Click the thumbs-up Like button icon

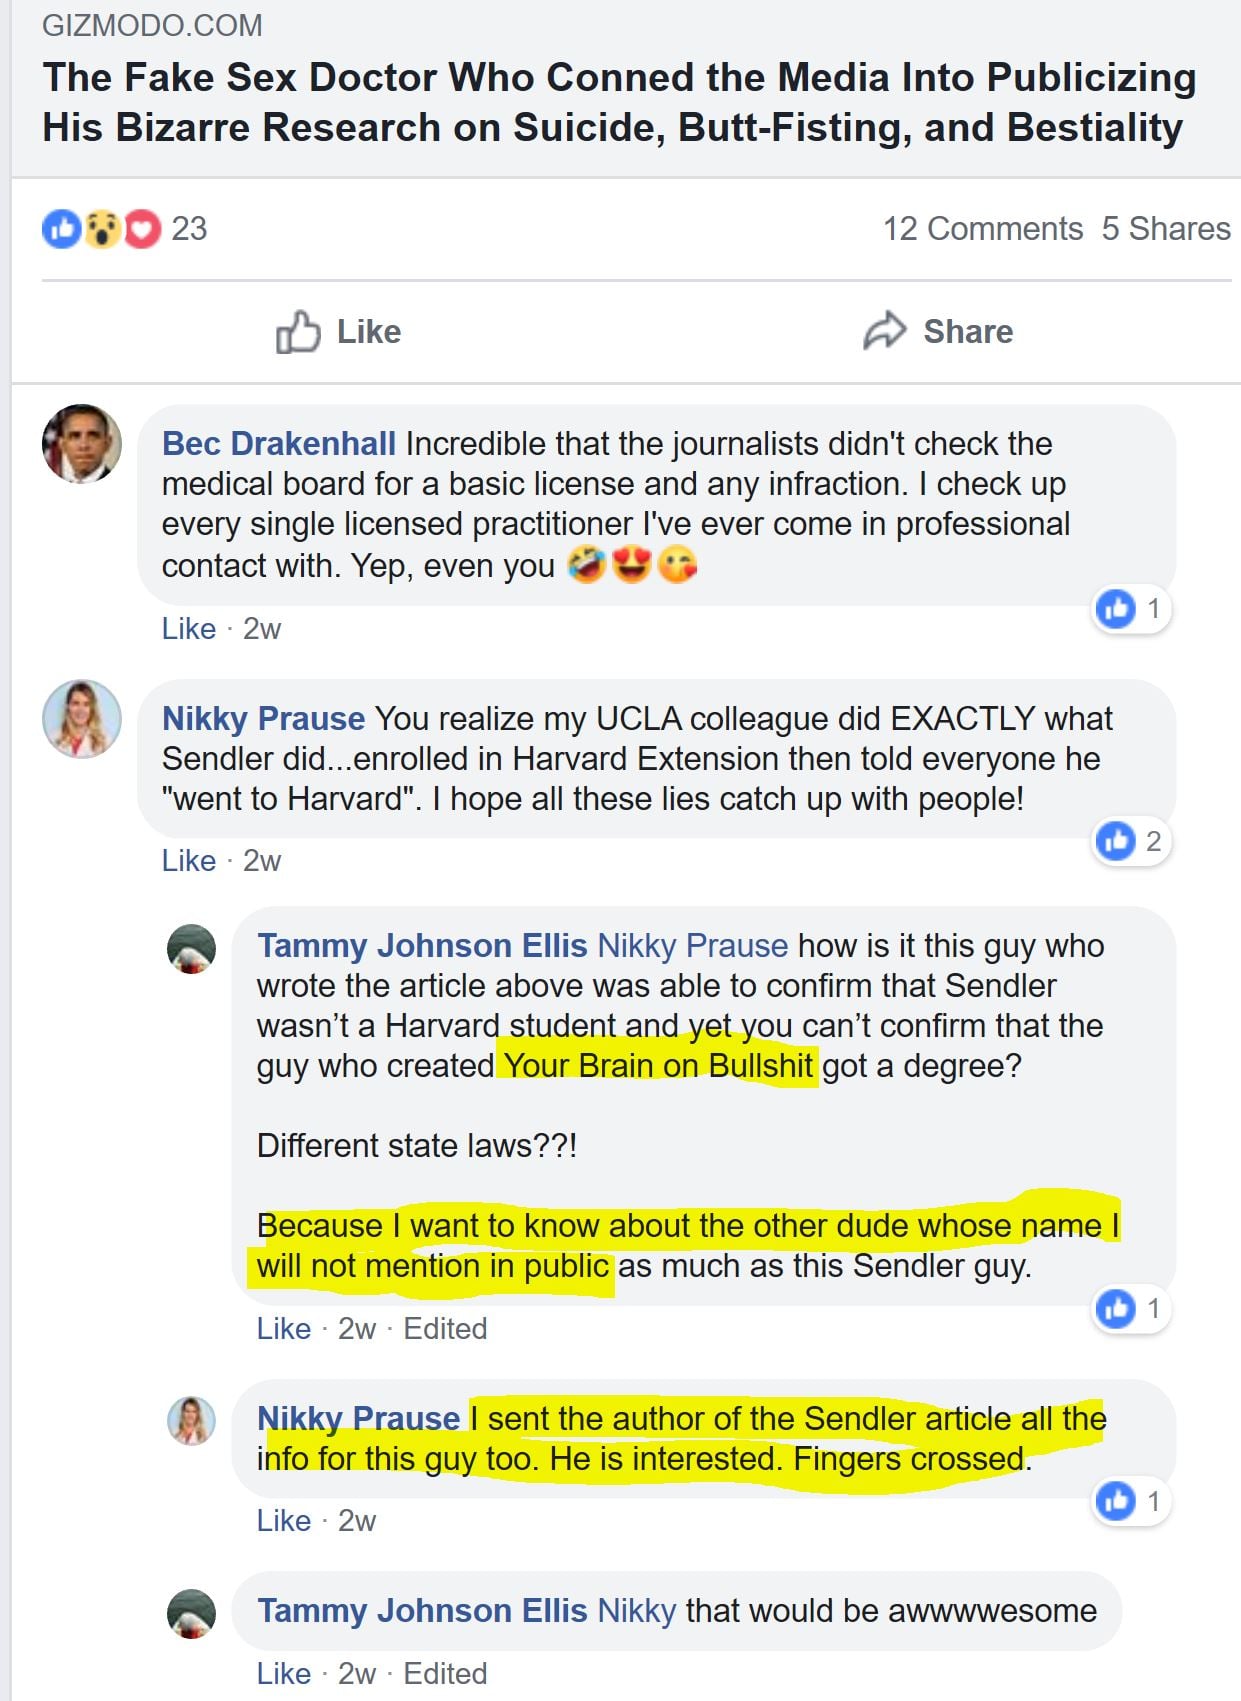(x=298, y=332)
